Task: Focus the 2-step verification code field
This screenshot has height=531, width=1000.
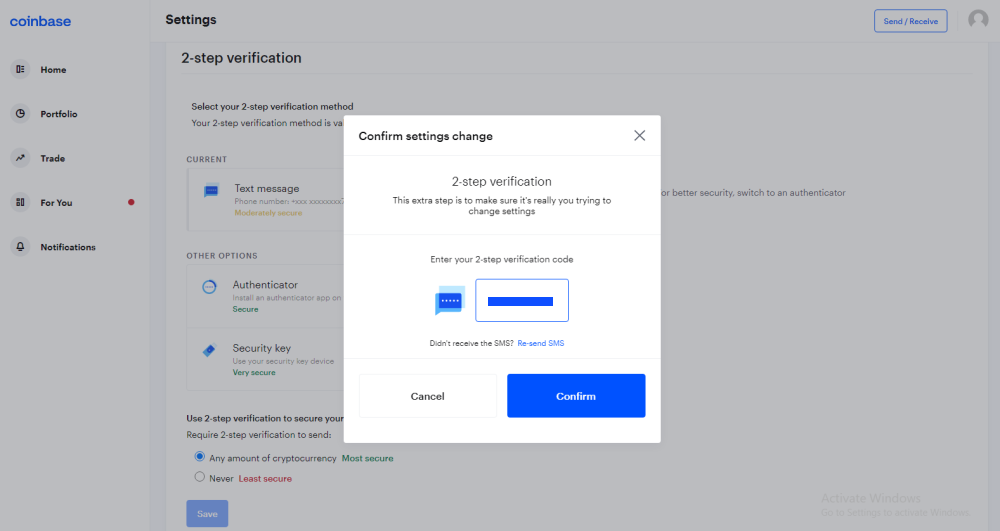Action: click(x=521, y=300)
